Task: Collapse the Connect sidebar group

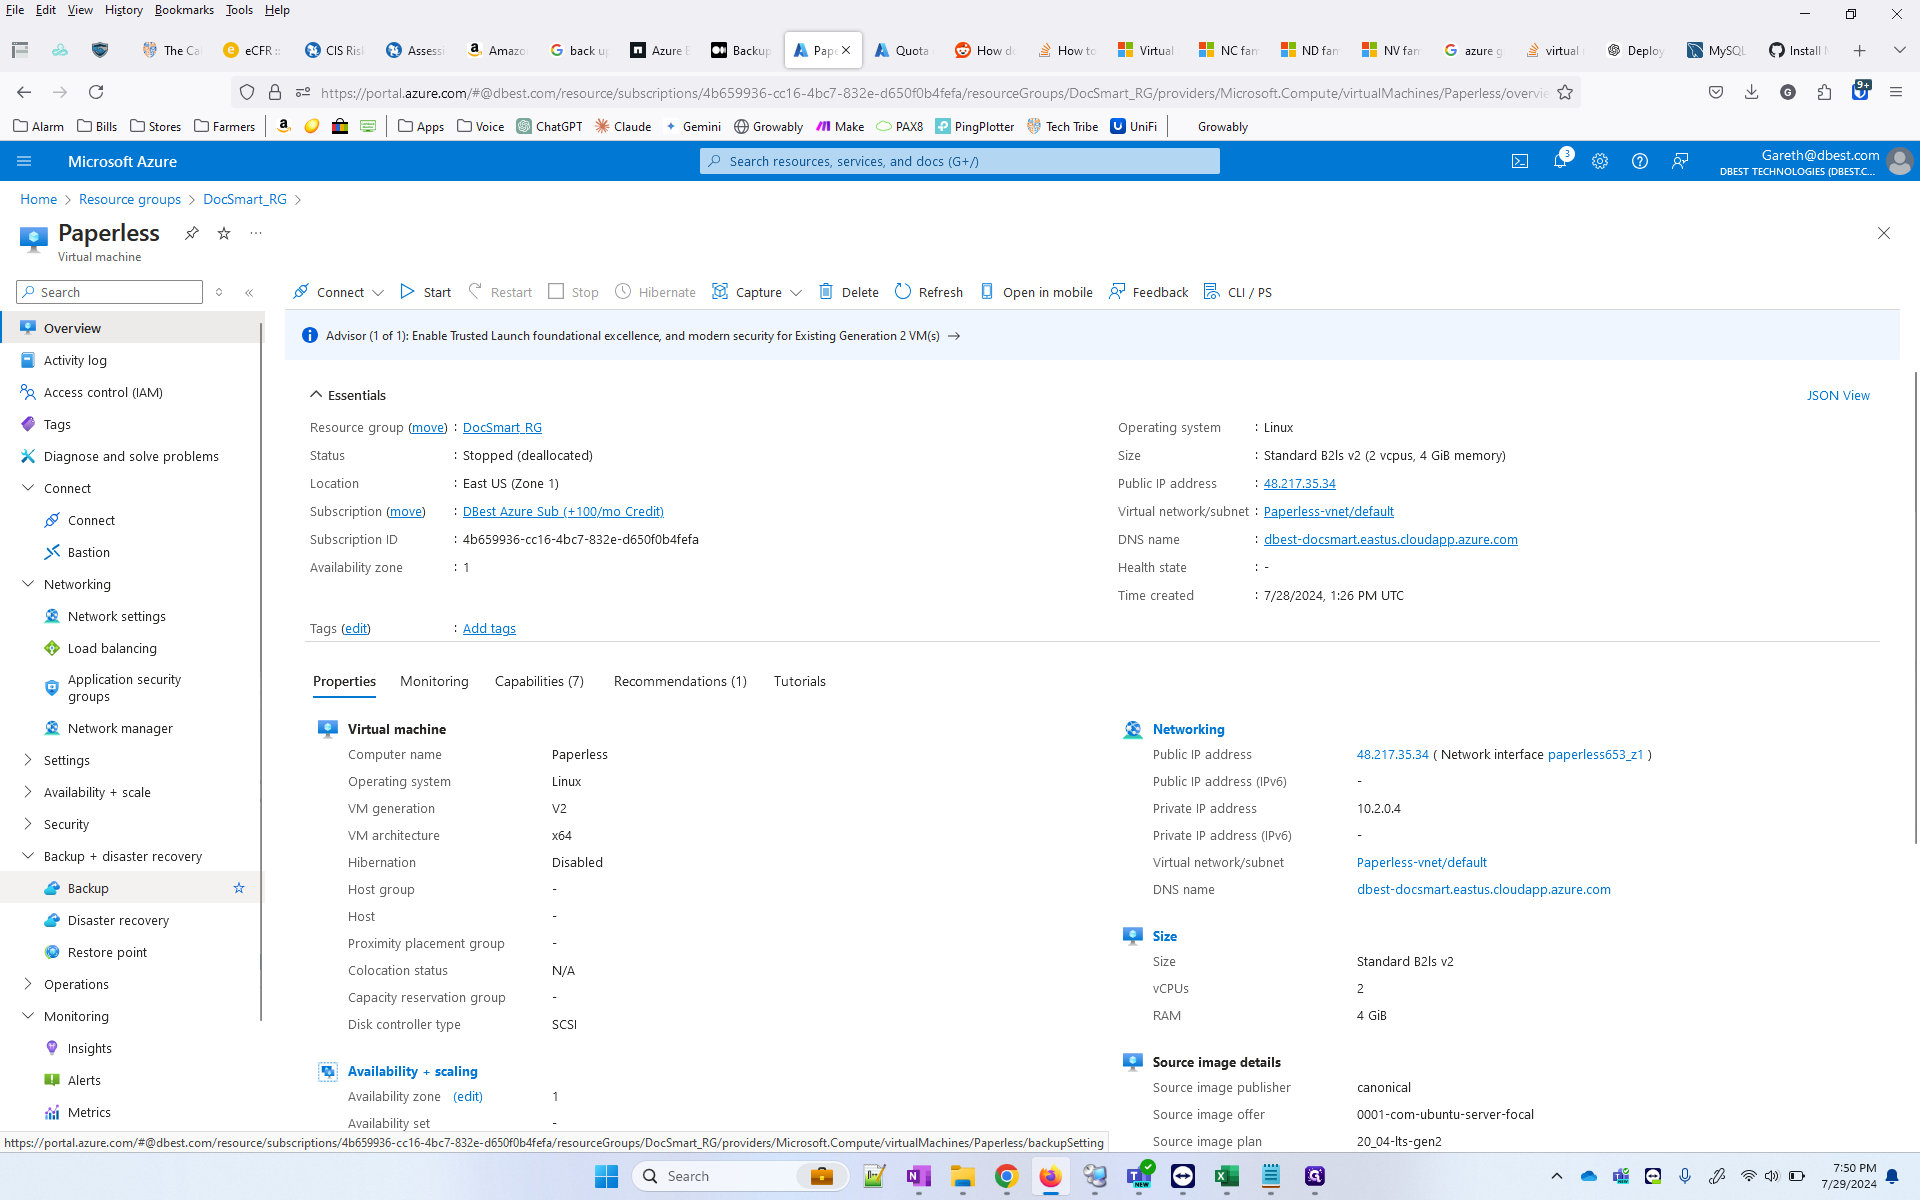Action: click(x=28, y=488)
